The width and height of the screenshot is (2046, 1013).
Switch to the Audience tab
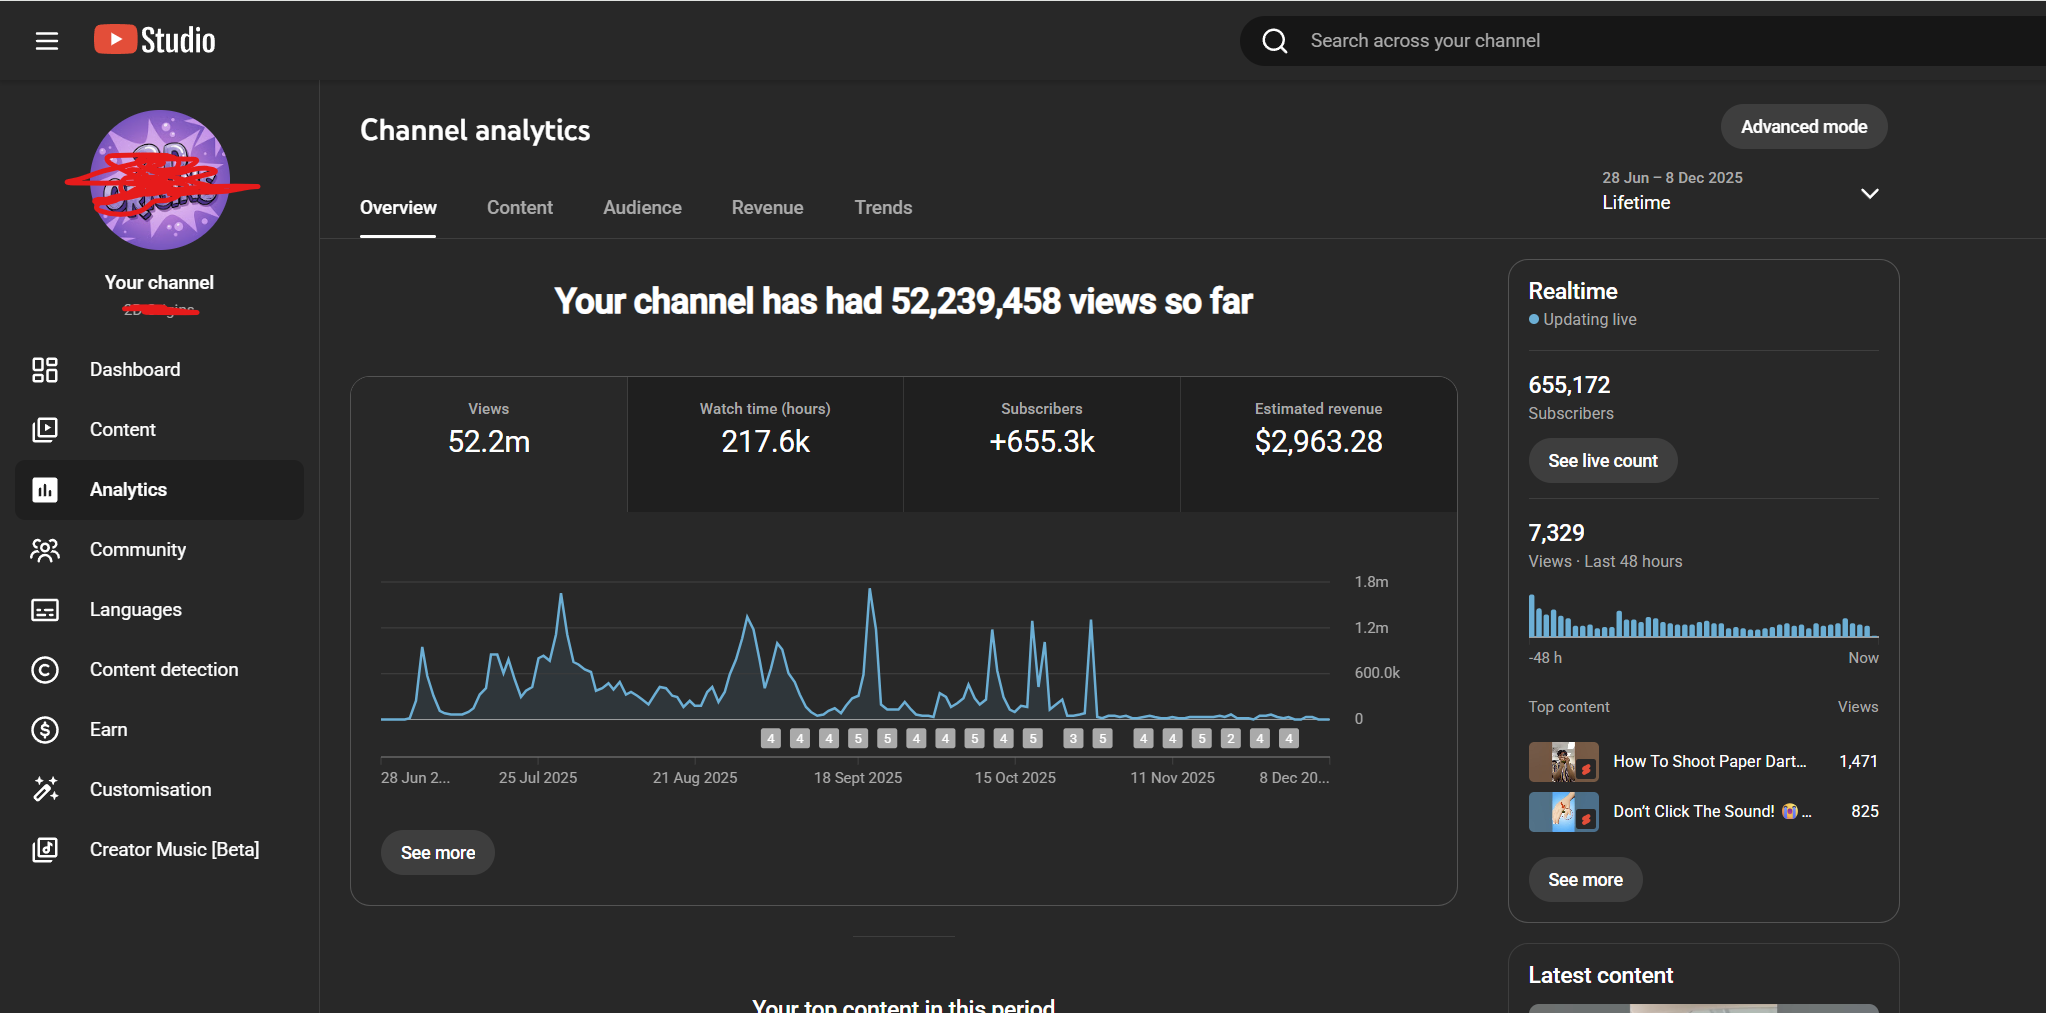642,208
